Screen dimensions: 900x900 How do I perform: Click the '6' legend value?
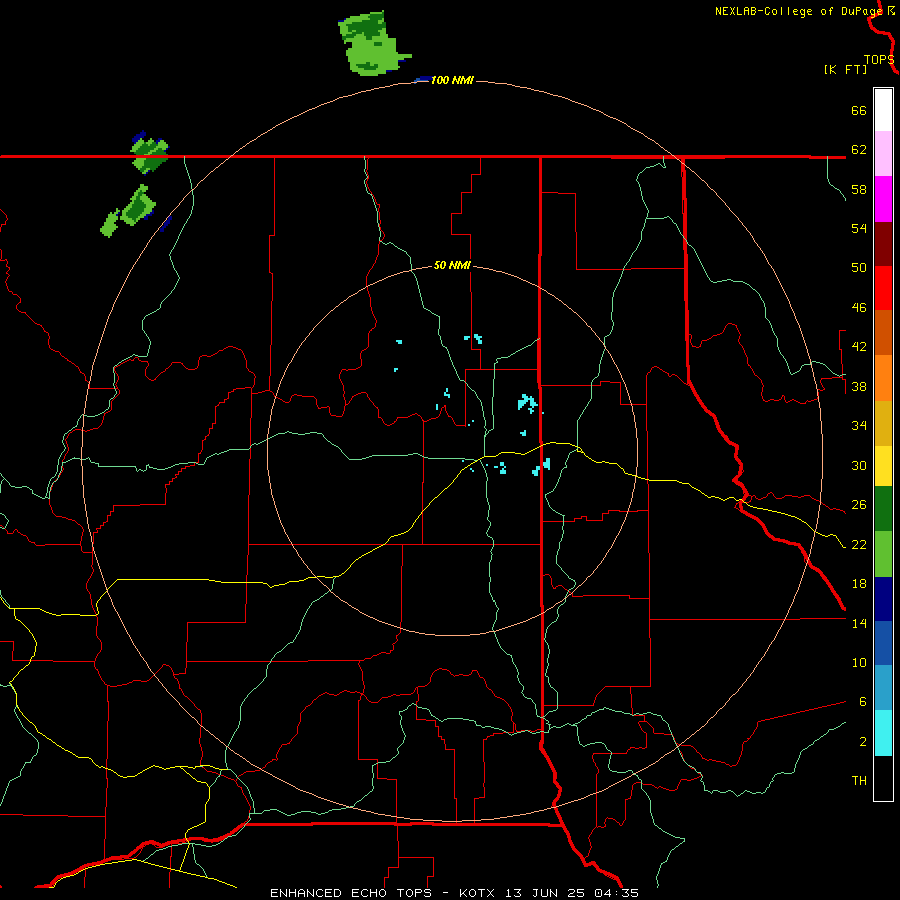point(862,702)
